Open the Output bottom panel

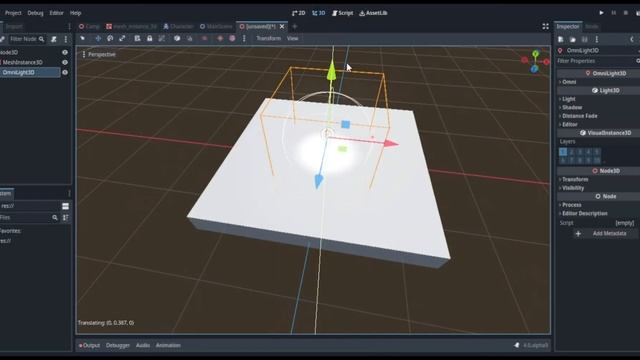pyautogui.click(x=89, y=345)
